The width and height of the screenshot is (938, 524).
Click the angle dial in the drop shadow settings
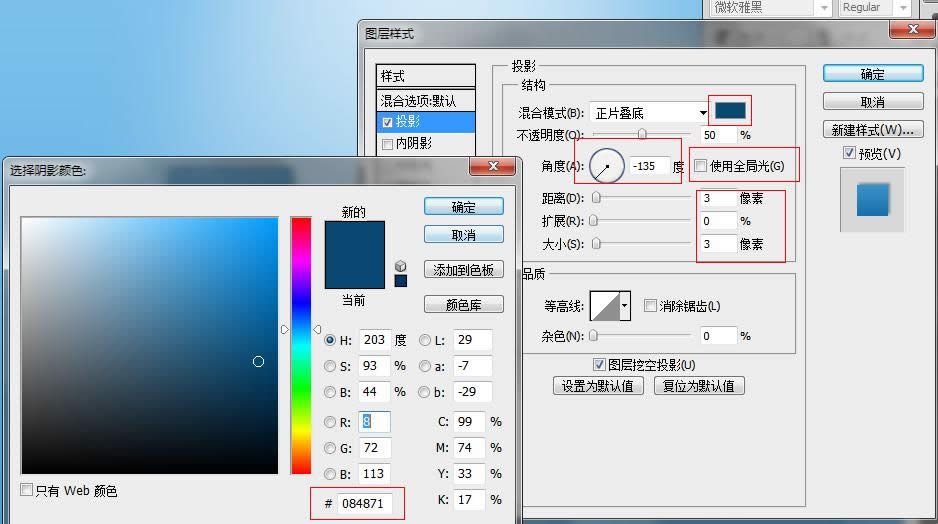point(606,165)
